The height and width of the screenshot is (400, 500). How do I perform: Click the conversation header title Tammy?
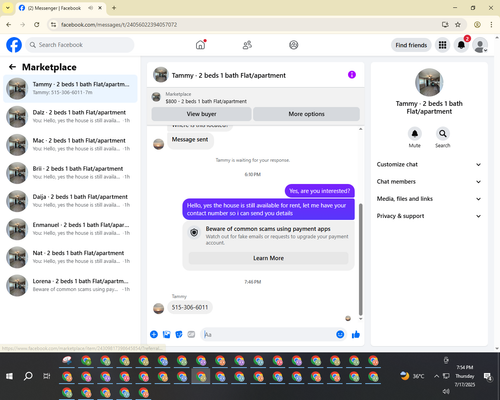pyautogui.click(x=229, y=75)
